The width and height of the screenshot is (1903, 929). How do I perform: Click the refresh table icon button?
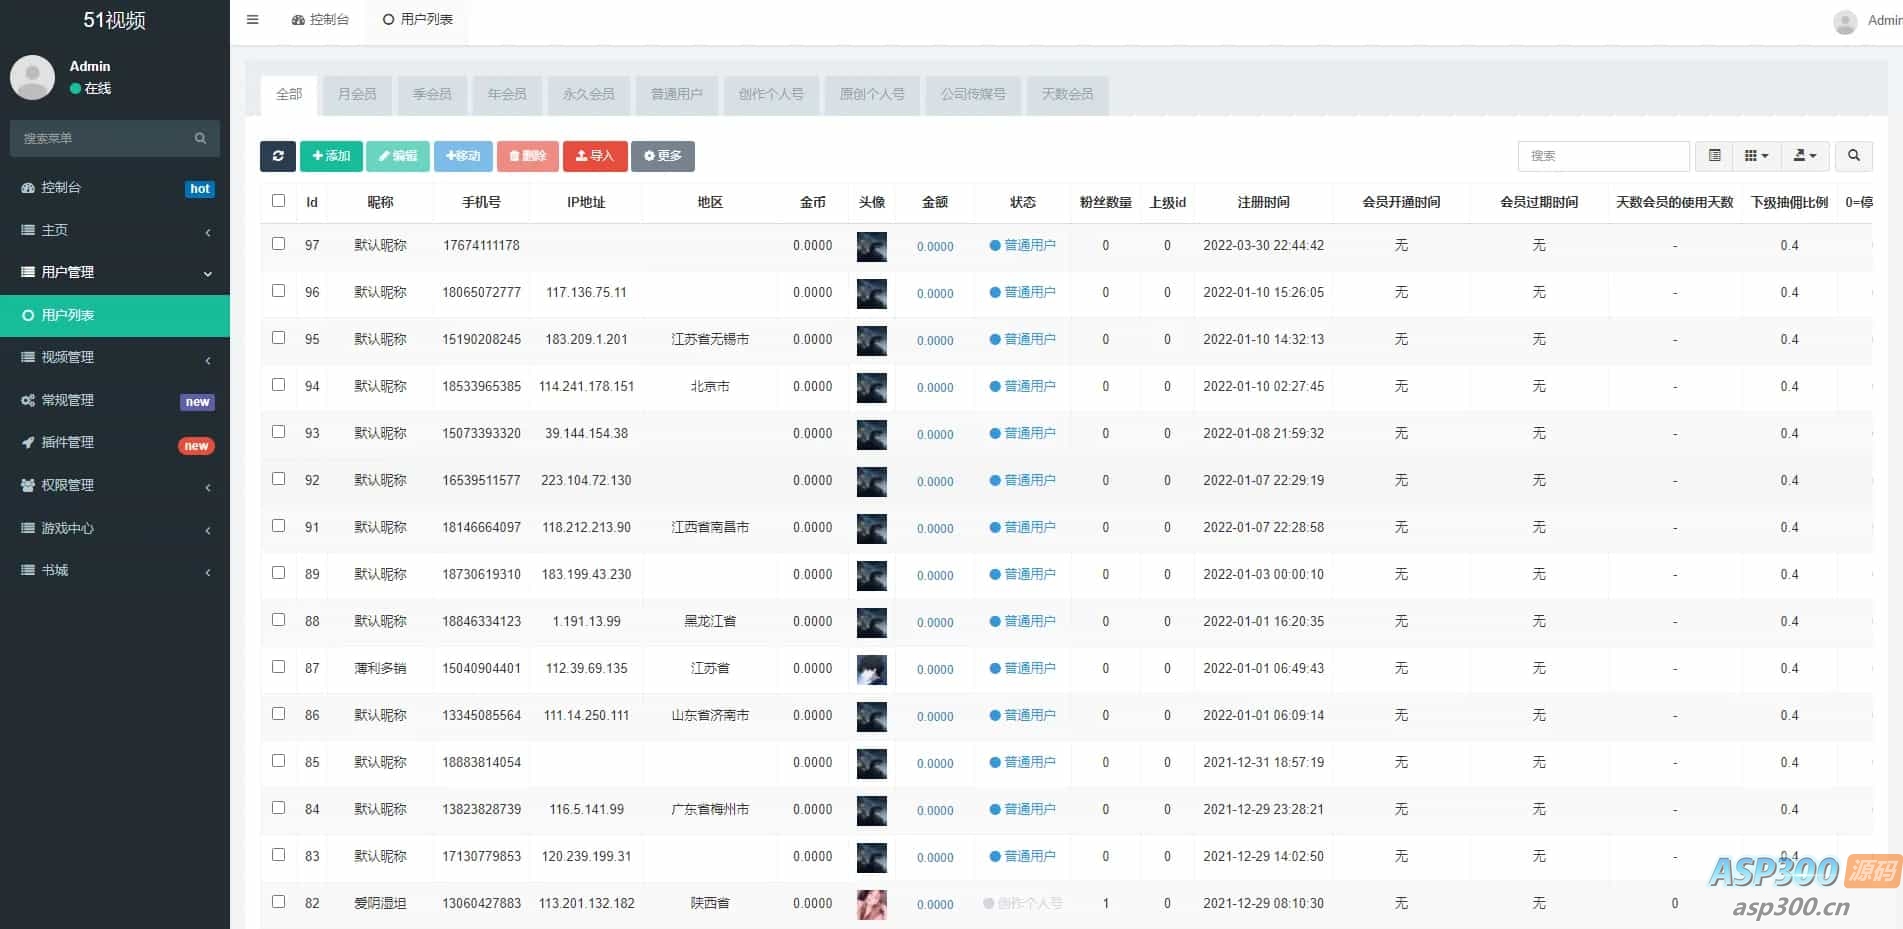coord(278,156)
